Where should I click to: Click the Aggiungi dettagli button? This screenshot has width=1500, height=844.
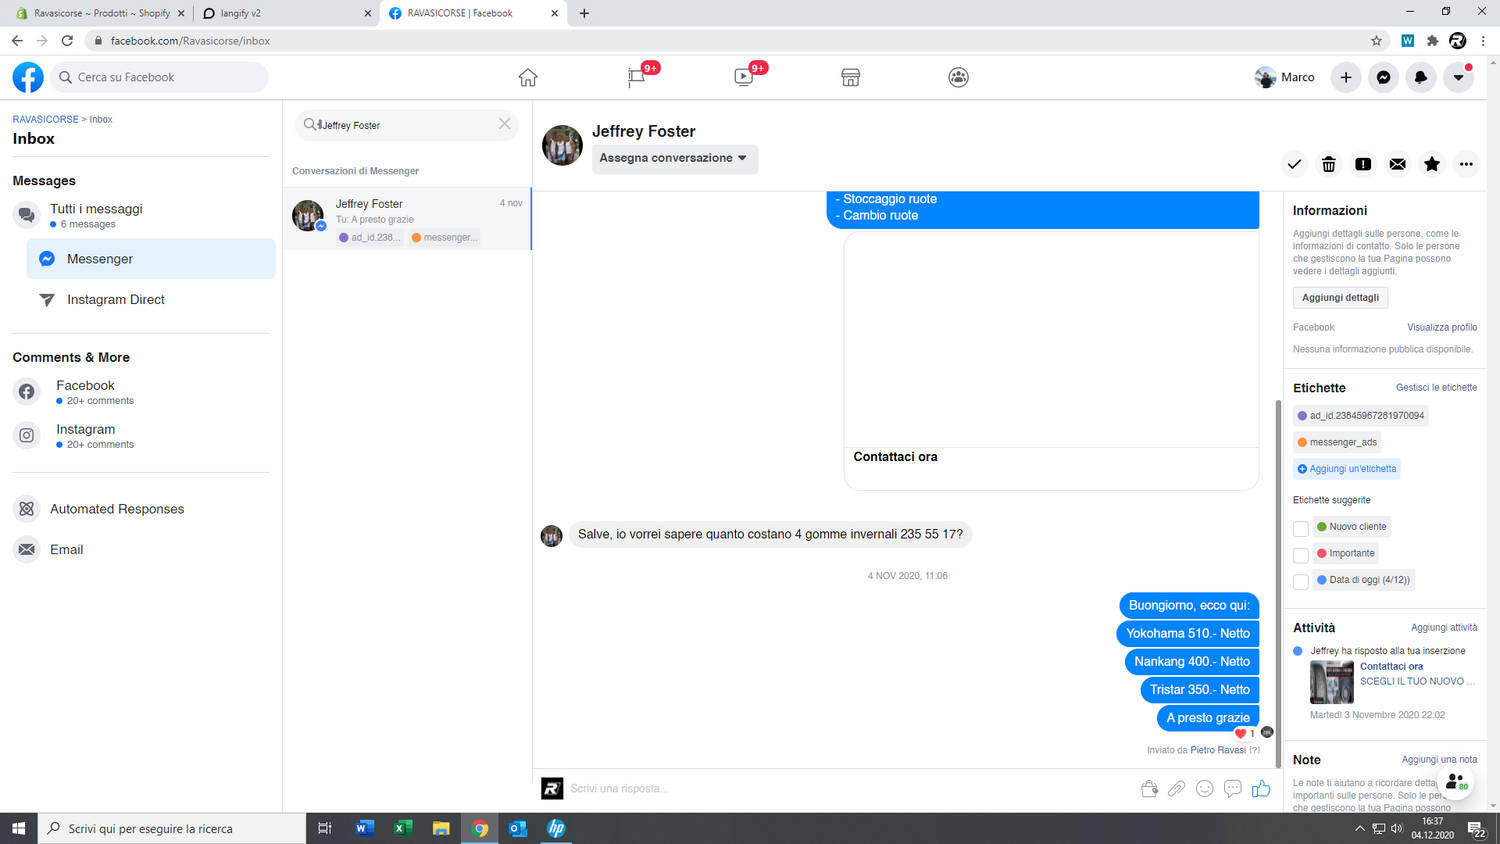click(1340, 298)
